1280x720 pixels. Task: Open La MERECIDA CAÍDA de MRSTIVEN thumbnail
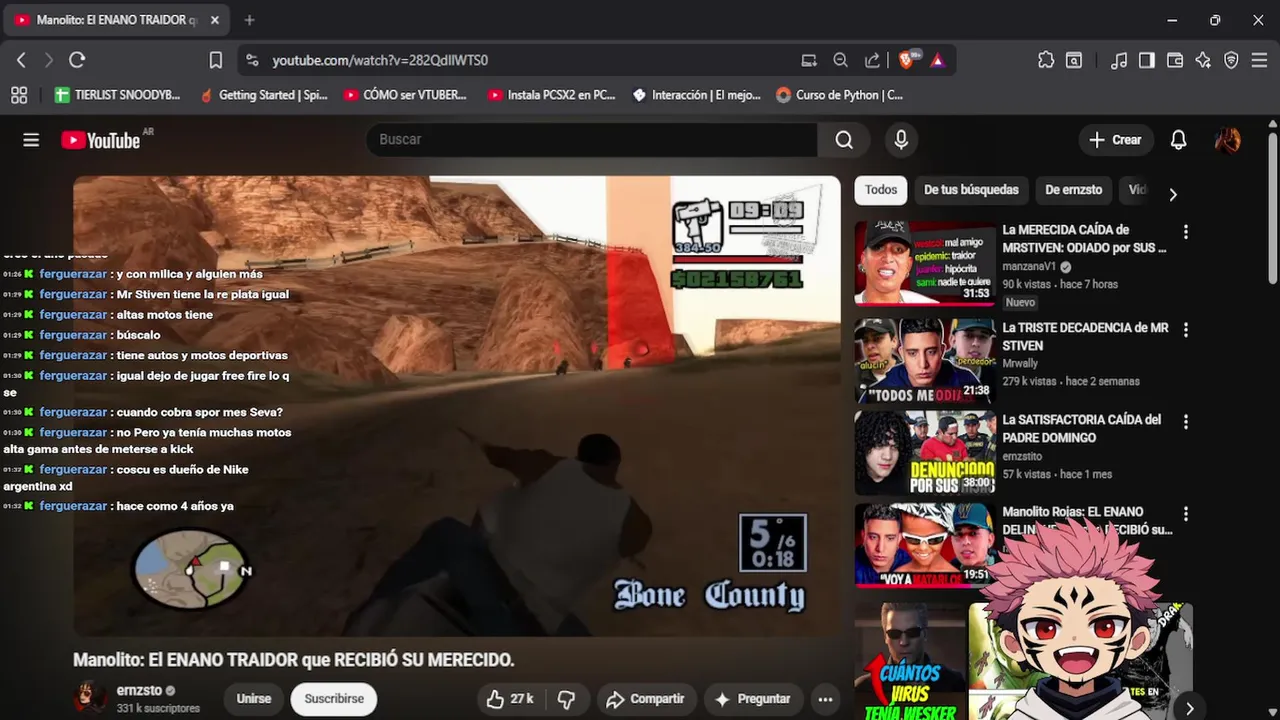pyautogui.click(x=925, y=262)
